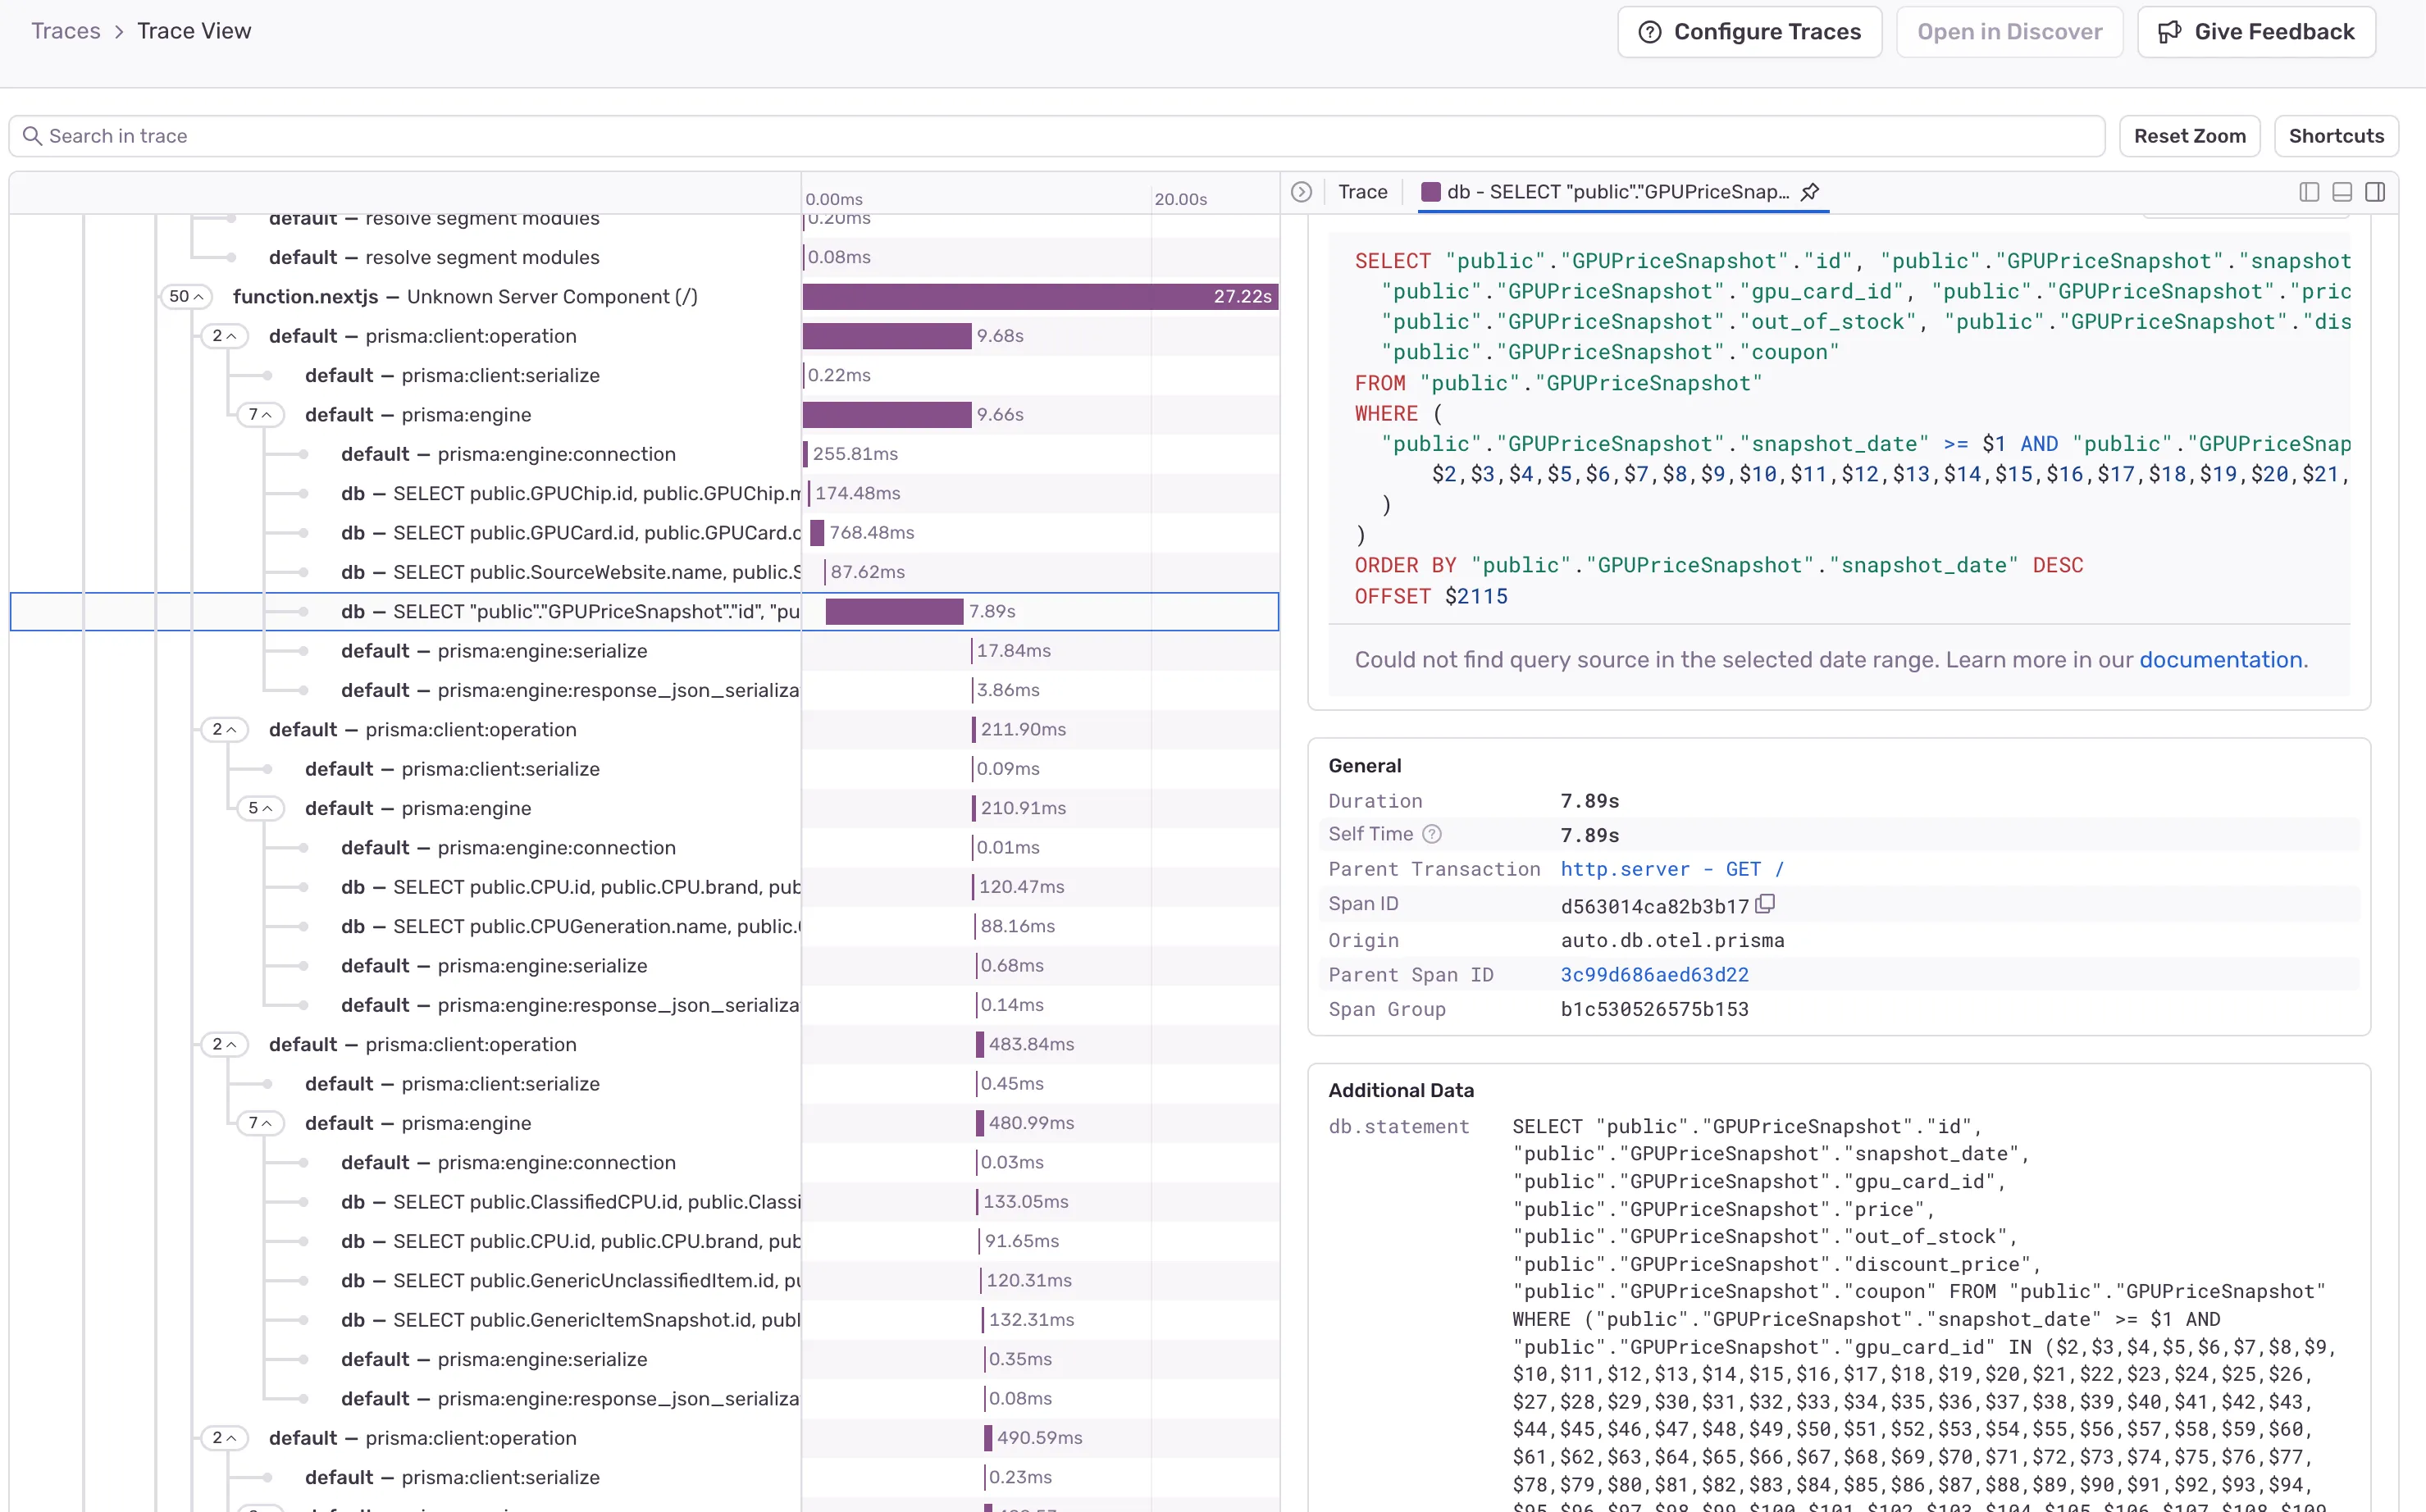
Task: Collapse the function.nextjs 50 children toggle
Action: point(187,297)
